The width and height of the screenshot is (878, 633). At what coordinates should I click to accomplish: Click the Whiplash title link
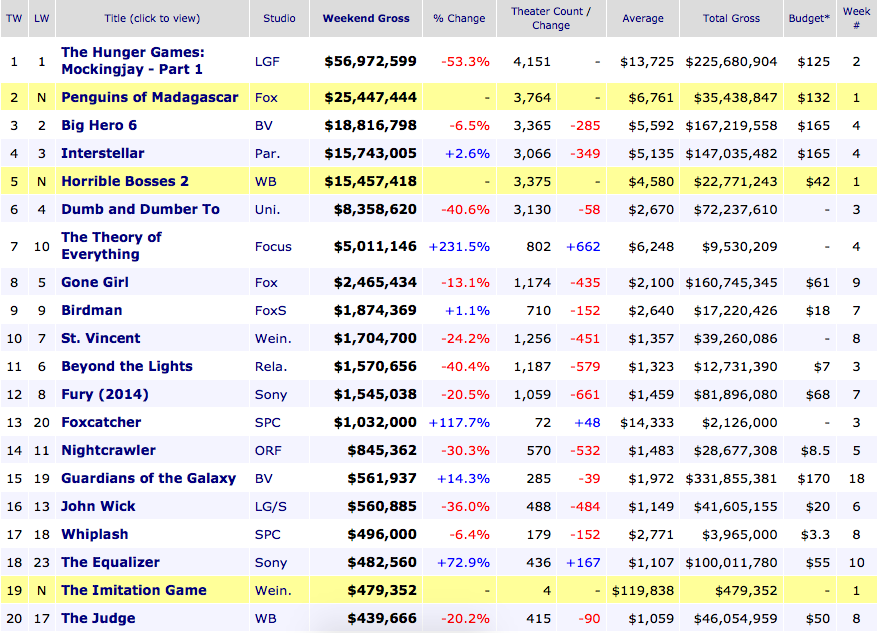(95, 534)
